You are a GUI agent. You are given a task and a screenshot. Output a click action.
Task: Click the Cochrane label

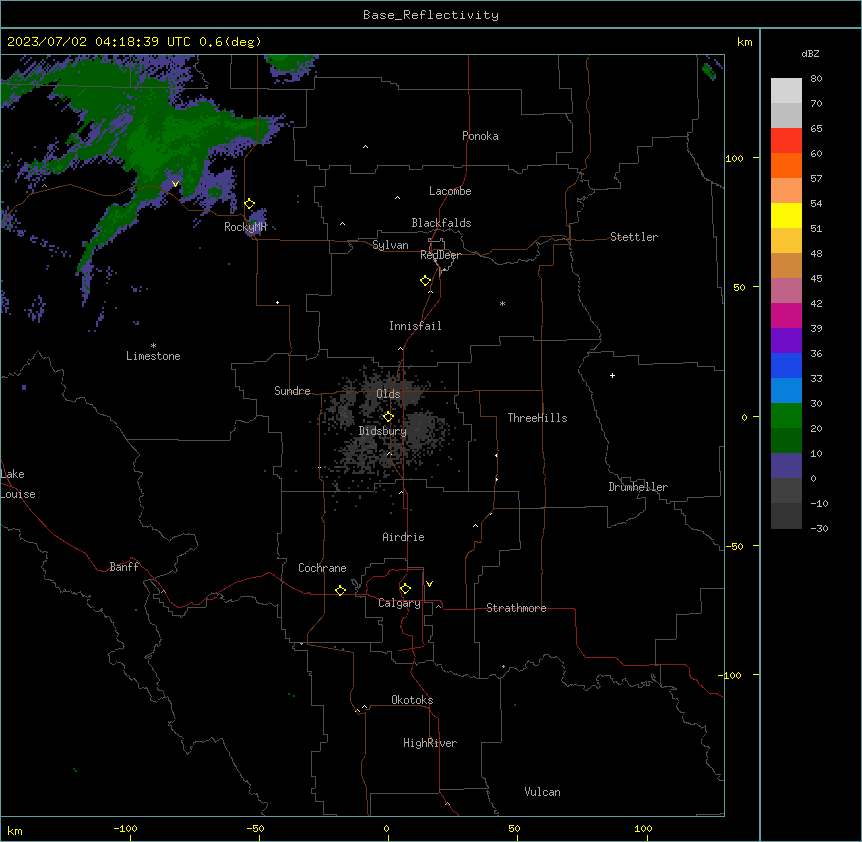coord(322,568)
